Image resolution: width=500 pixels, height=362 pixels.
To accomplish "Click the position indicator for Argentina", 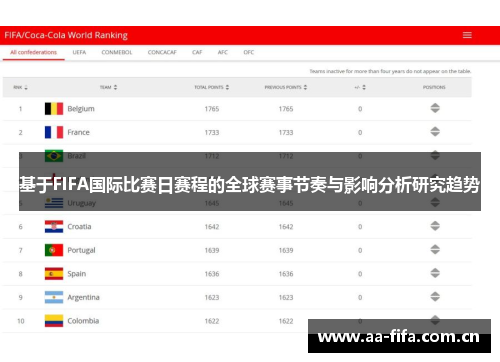I will (x=435, y=297).
